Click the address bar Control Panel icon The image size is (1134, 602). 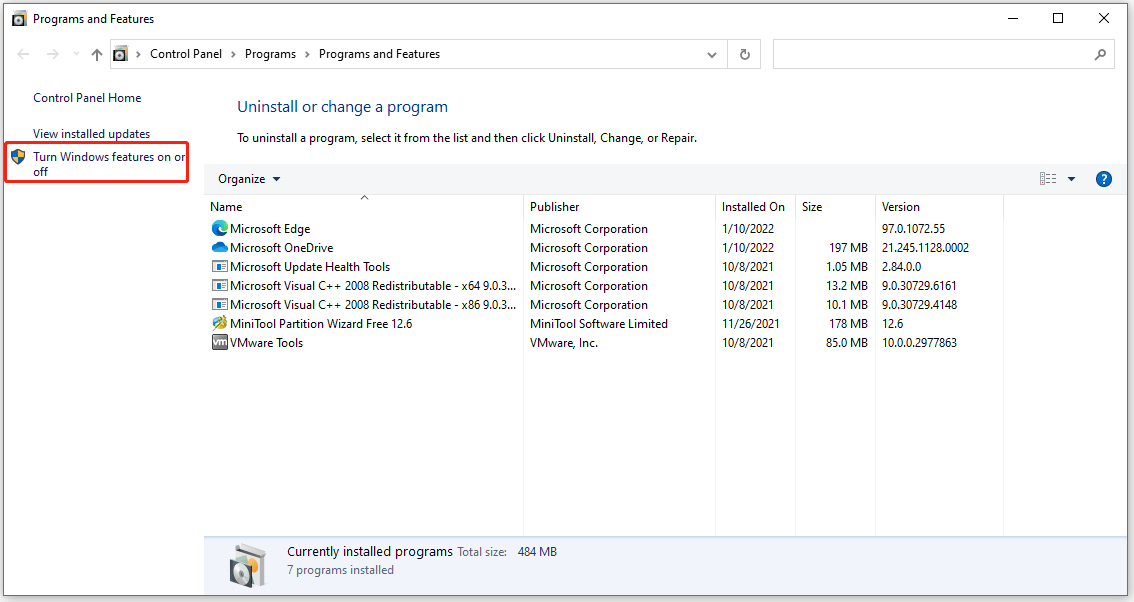pyautogui.click(x=121, y=54)
